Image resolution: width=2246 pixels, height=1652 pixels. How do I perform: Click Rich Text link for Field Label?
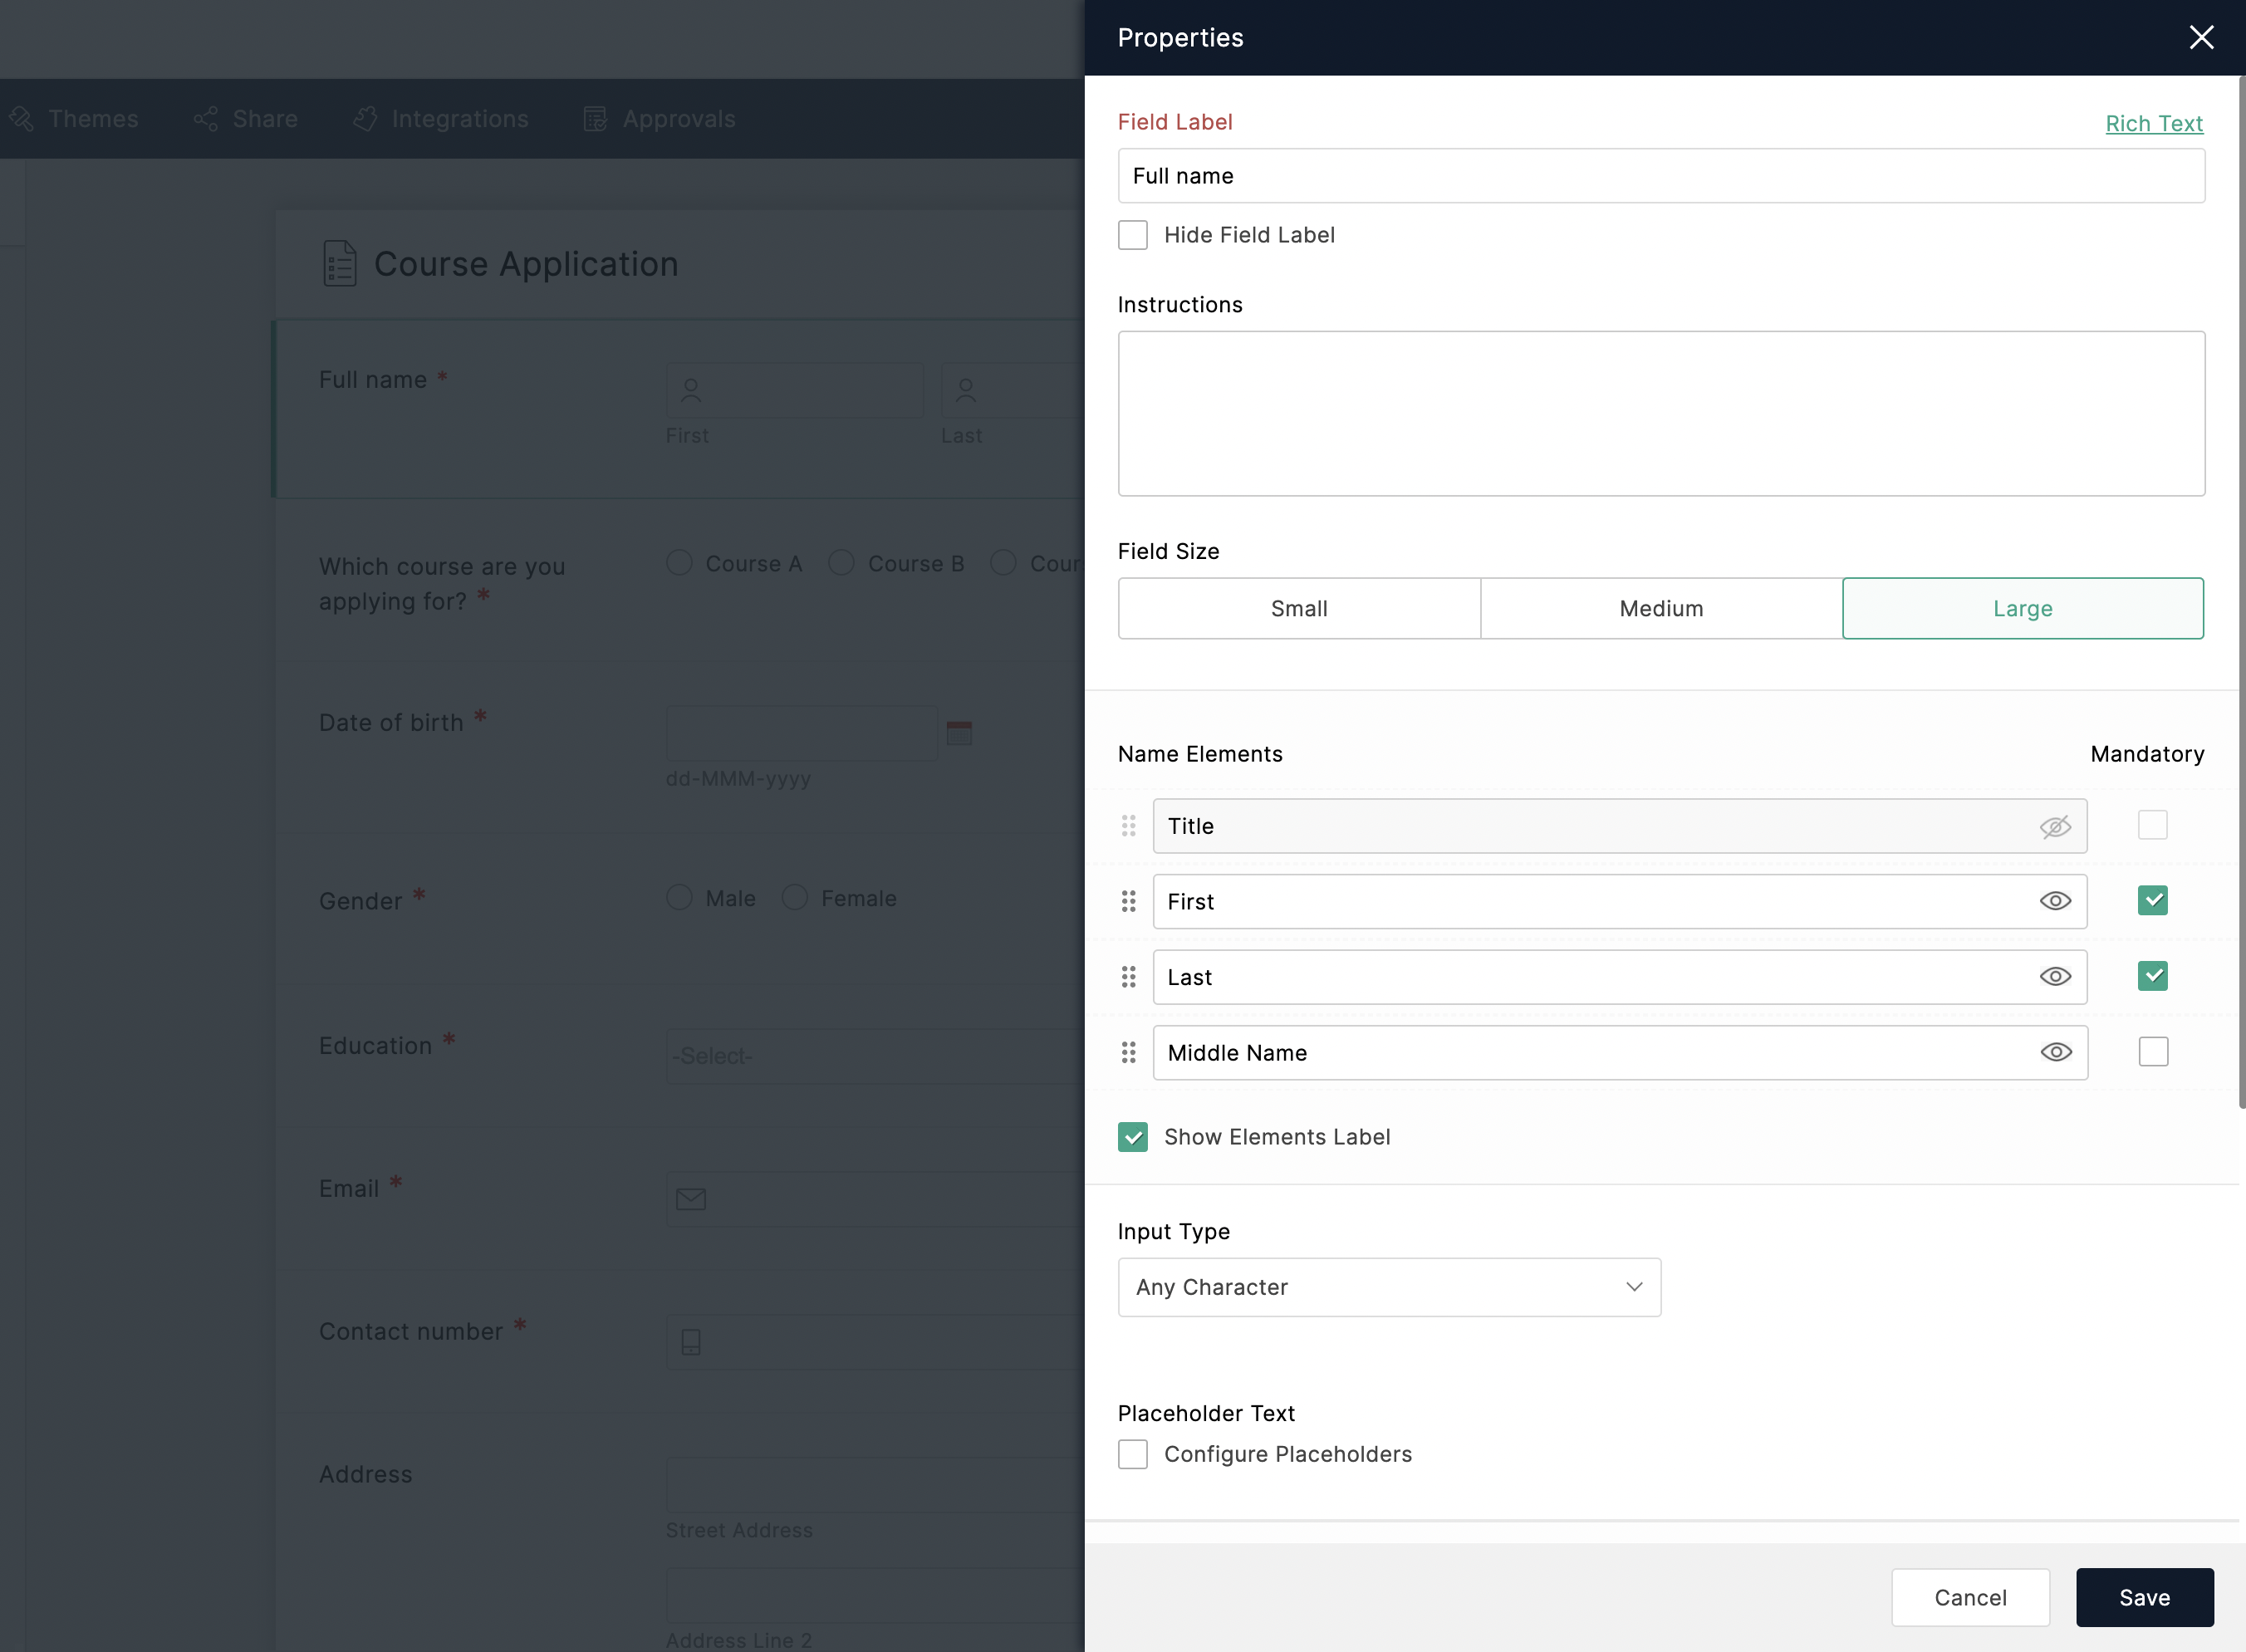point(2155,122)
